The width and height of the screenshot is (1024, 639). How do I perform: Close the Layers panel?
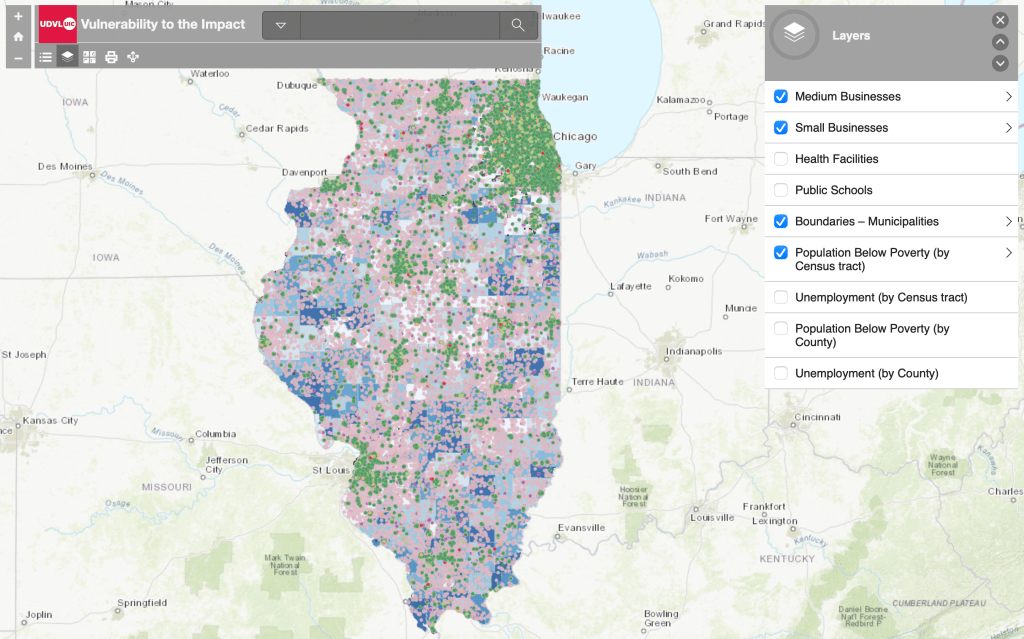coord(1000,20)
